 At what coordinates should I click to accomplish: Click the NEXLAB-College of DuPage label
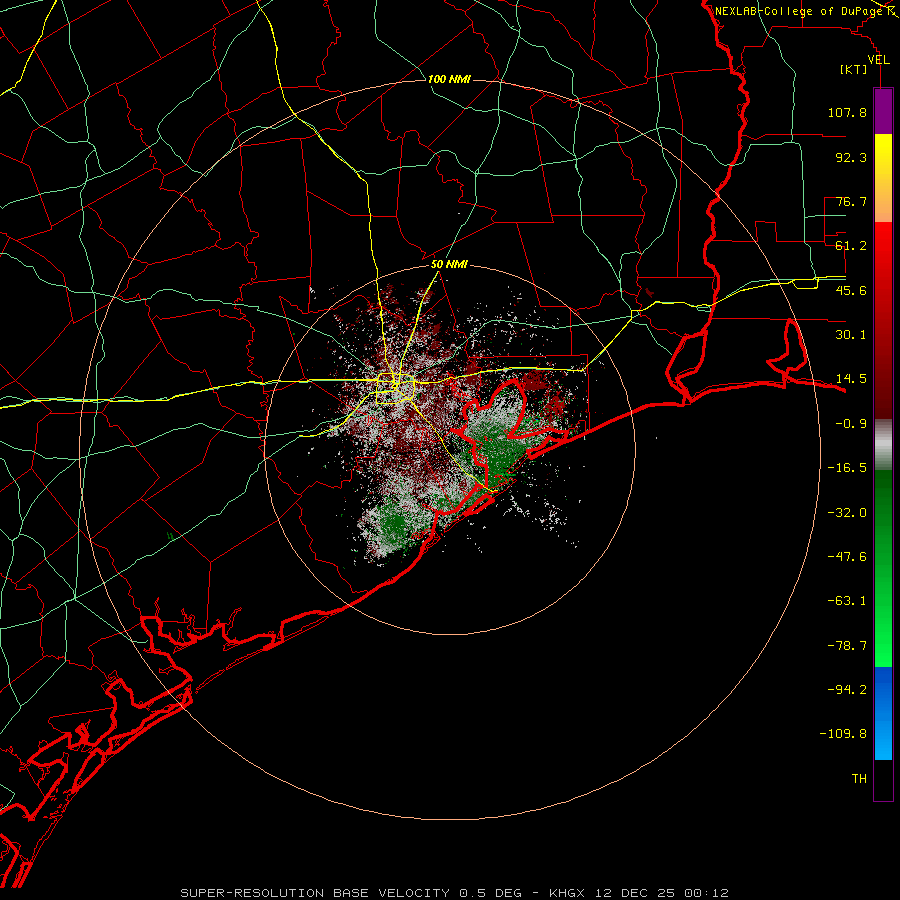coord(799,11)
